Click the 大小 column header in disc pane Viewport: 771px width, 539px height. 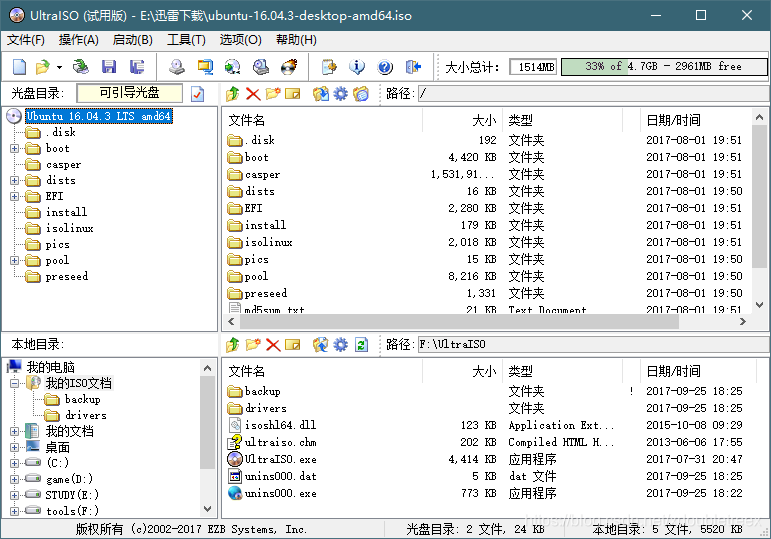coord(462,120)
